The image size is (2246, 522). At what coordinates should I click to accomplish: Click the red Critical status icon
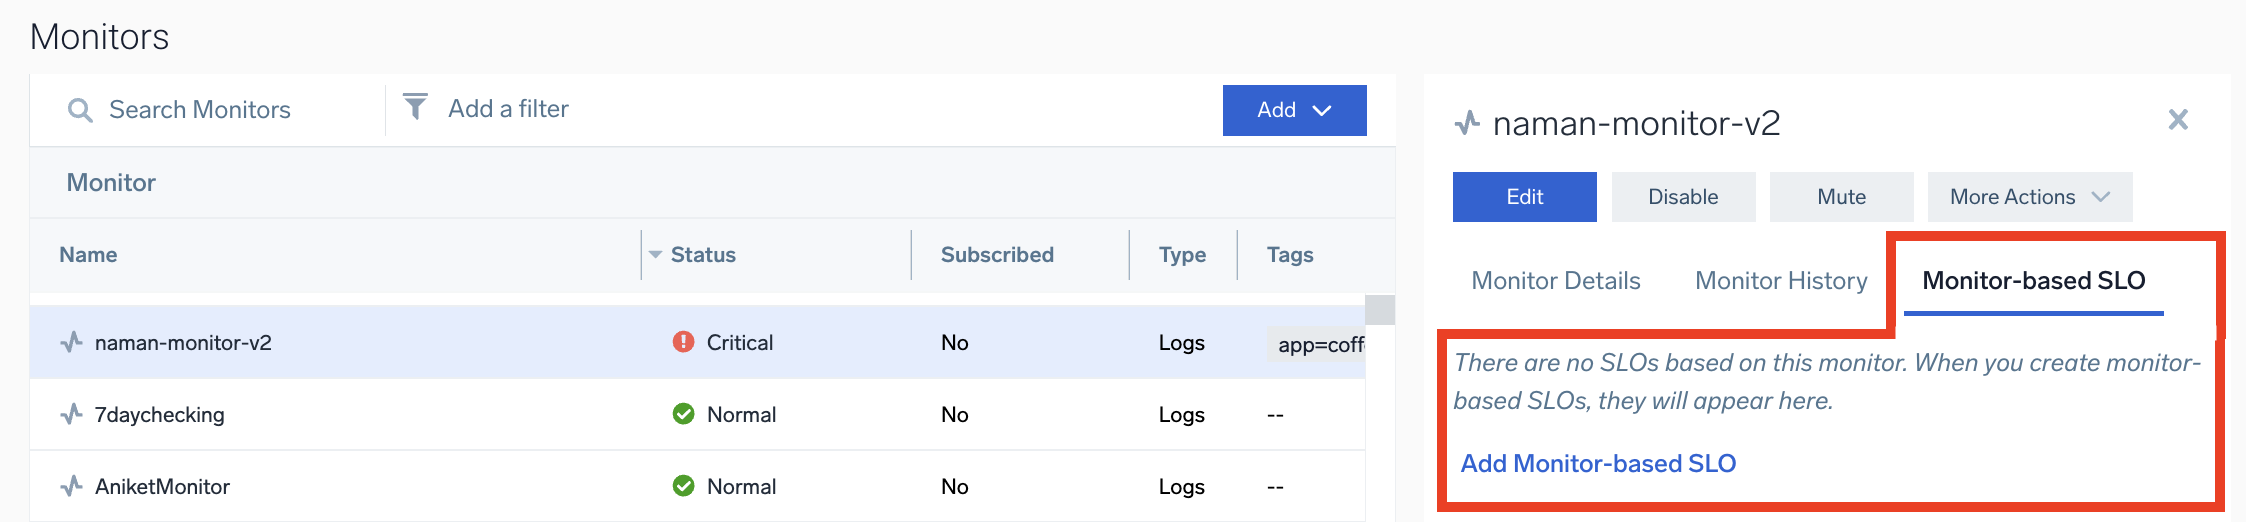coord(683,342)
